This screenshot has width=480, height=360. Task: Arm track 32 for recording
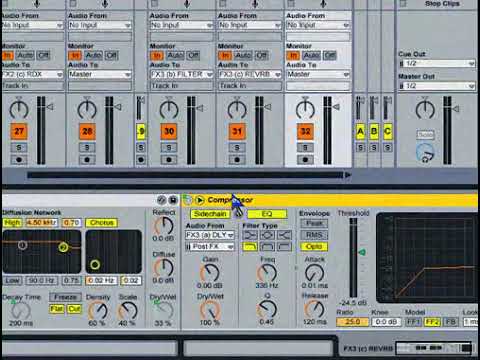point(305,160)
